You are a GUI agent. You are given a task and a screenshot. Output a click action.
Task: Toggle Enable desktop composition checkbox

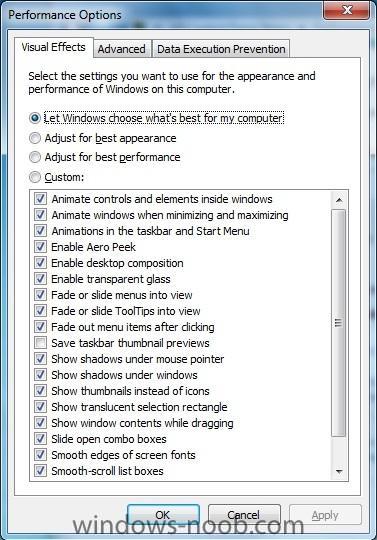tap(40, 263)
